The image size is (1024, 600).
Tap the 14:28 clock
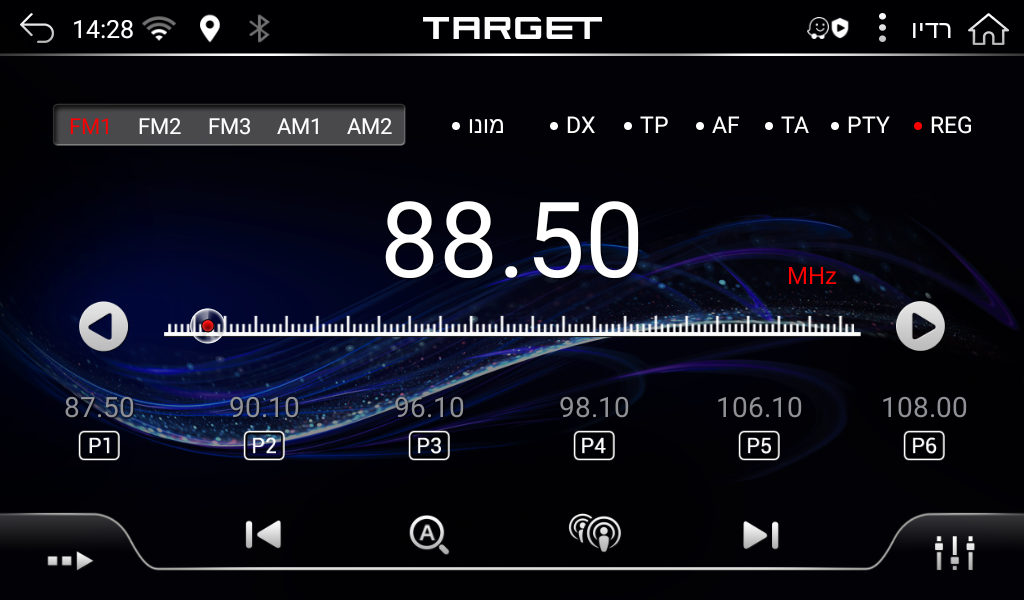coord(103,29)
